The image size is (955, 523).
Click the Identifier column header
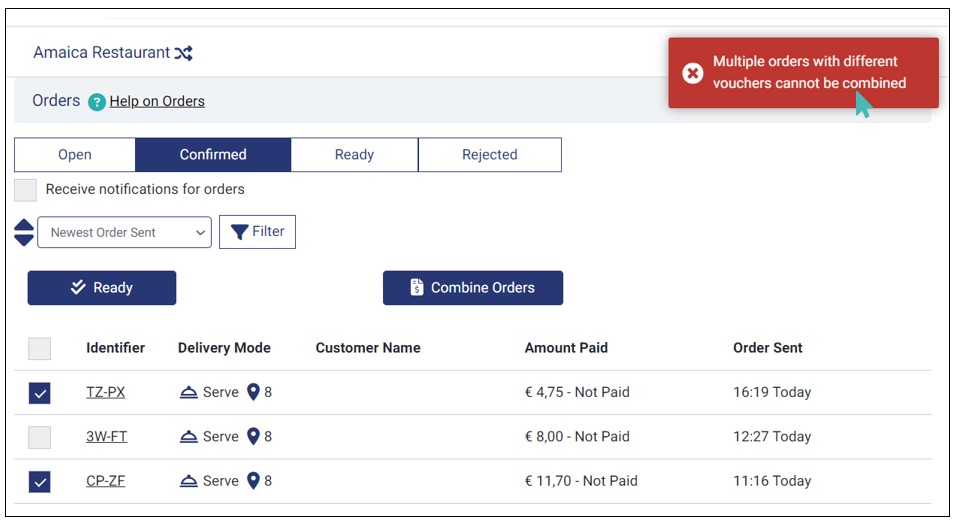116,348
